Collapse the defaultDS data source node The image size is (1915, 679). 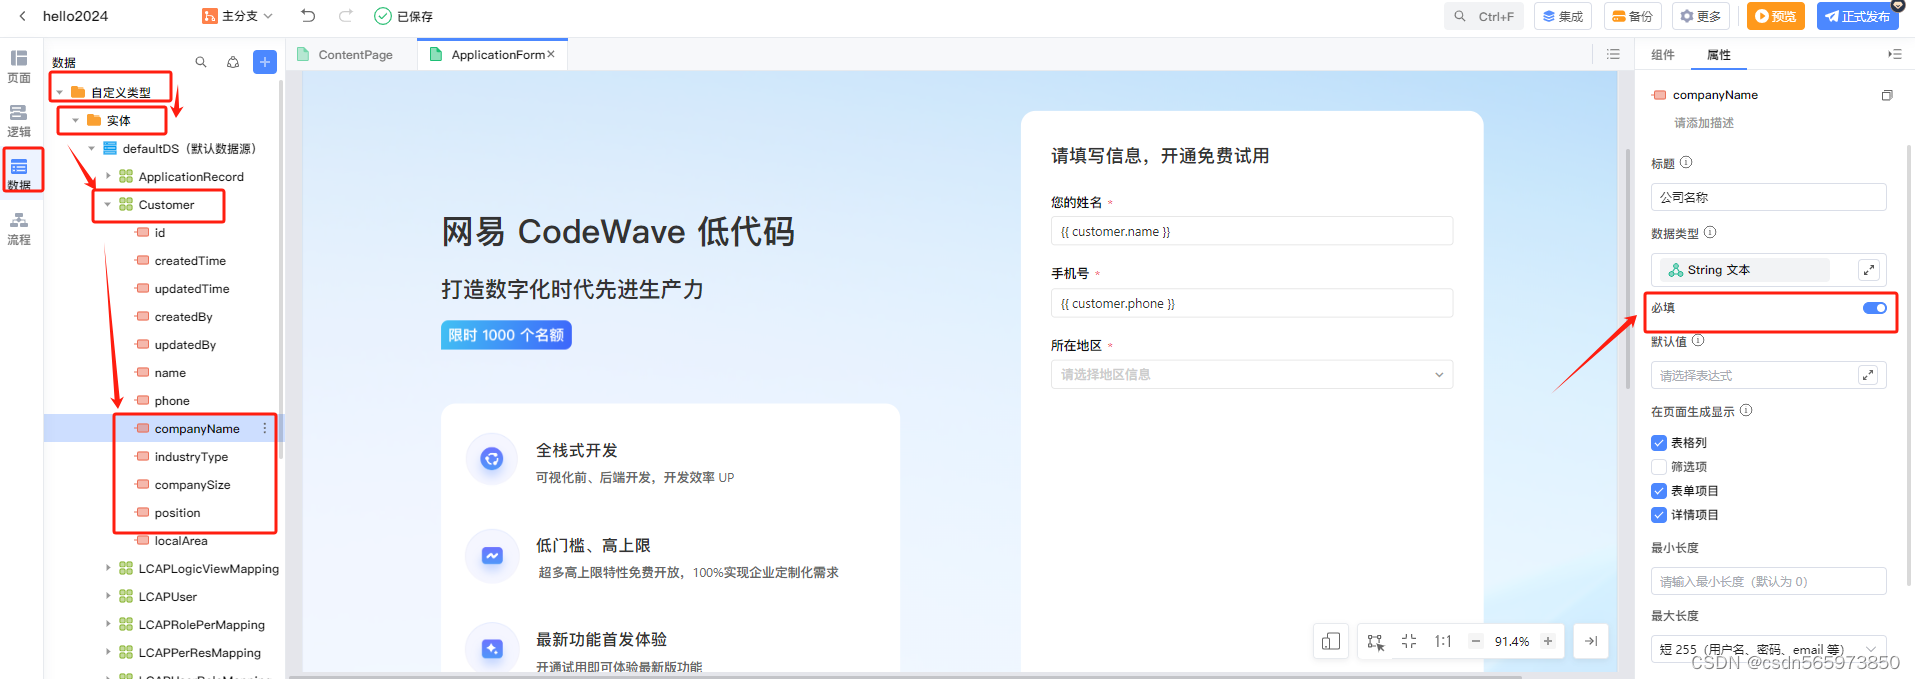point(92,148)
